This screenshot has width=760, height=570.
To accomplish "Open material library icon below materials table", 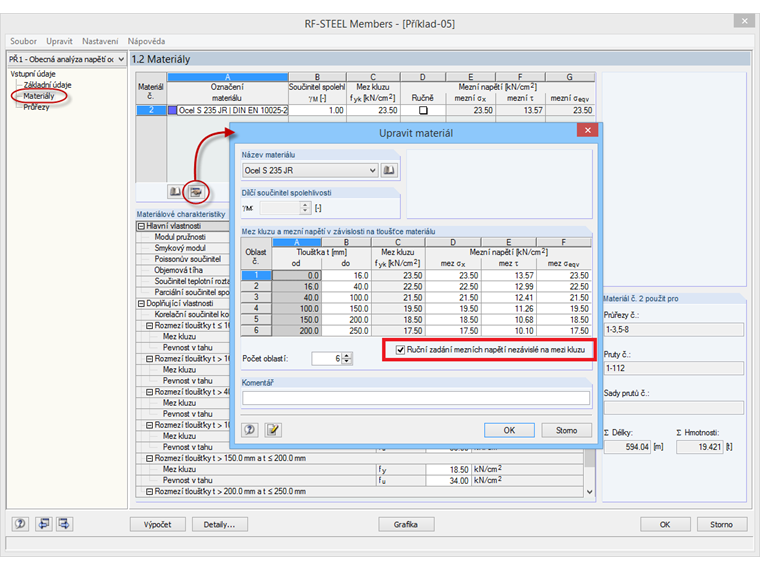I will point(174,192).
